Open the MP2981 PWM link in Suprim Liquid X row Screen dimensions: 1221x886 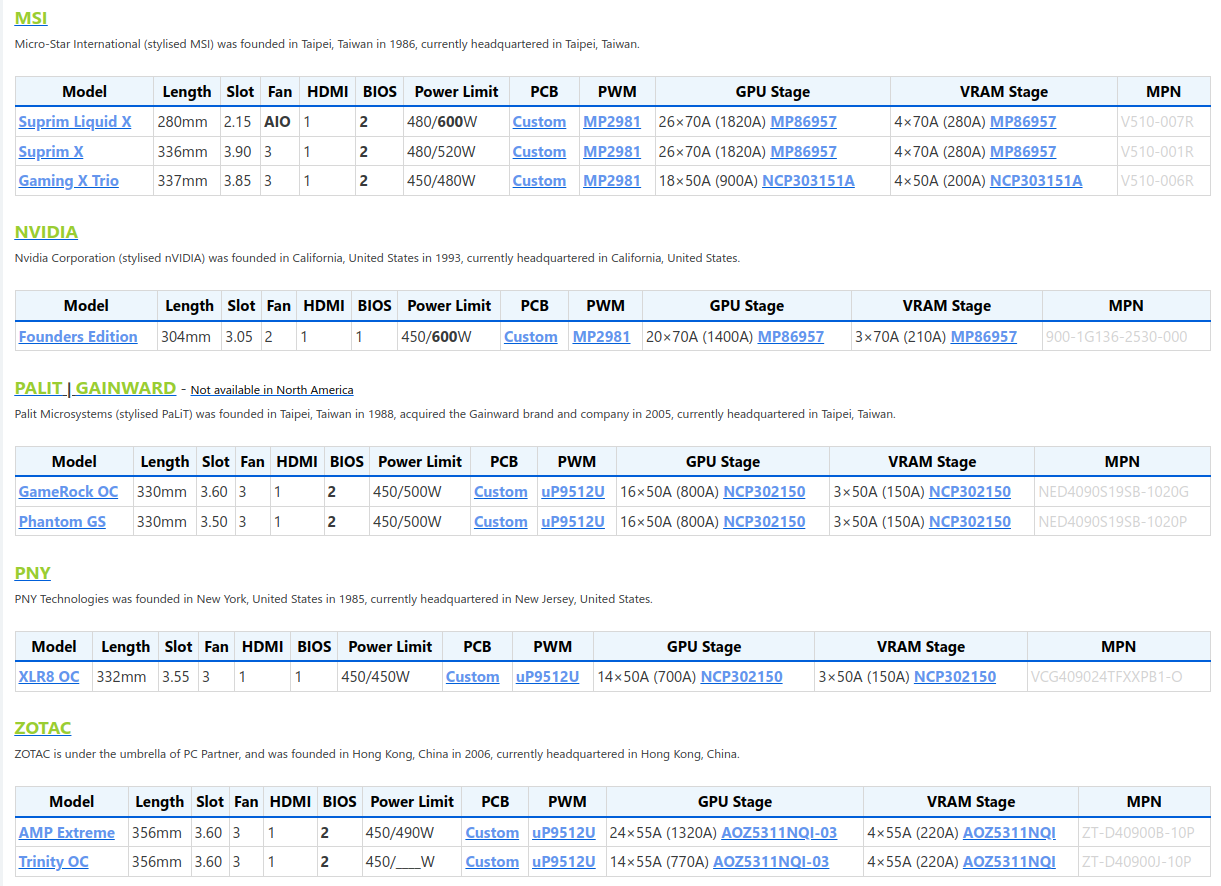[612, 122]
